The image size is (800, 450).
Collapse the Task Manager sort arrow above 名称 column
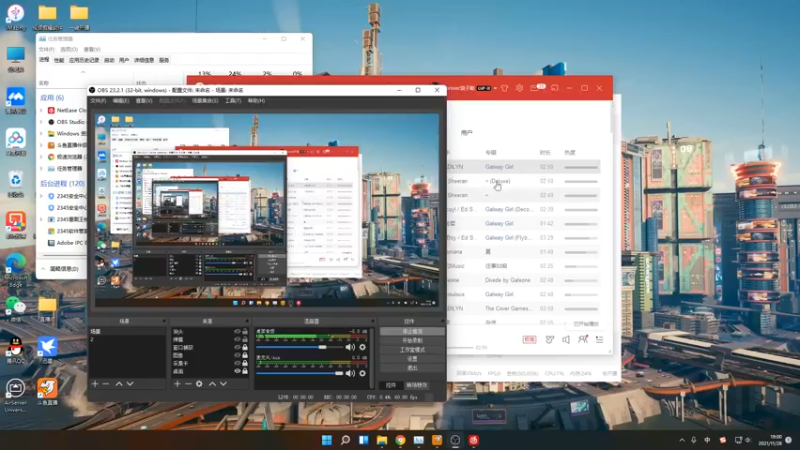[x=83, y=72]
